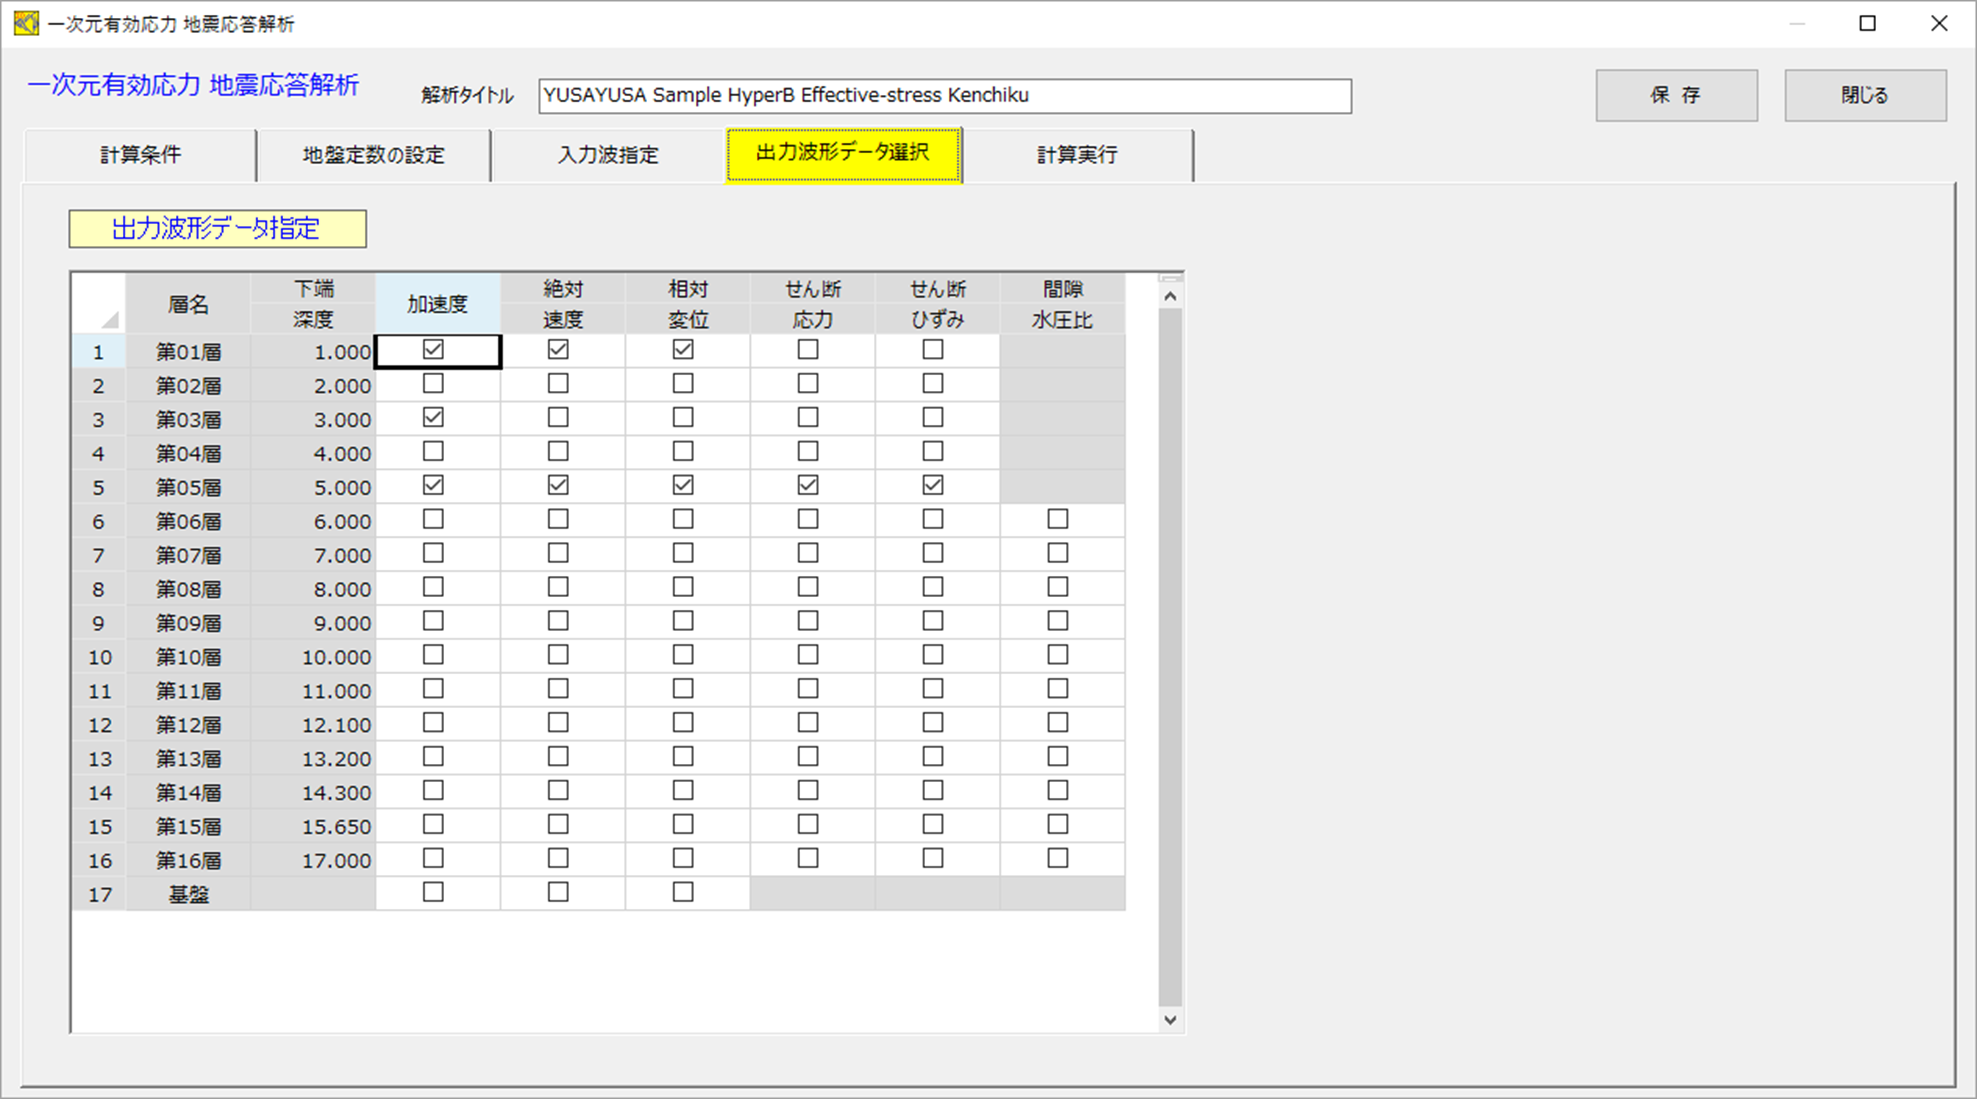Check 相対変位 for 基盤 row
The image size is (1977, 1099).
tap(683, 893)
